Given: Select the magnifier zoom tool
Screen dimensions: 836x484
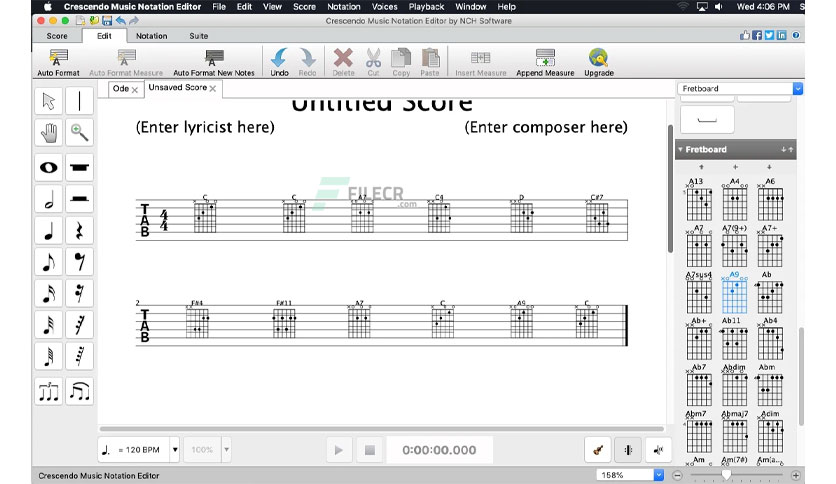Looking at the screenshot, I should 79,132.
